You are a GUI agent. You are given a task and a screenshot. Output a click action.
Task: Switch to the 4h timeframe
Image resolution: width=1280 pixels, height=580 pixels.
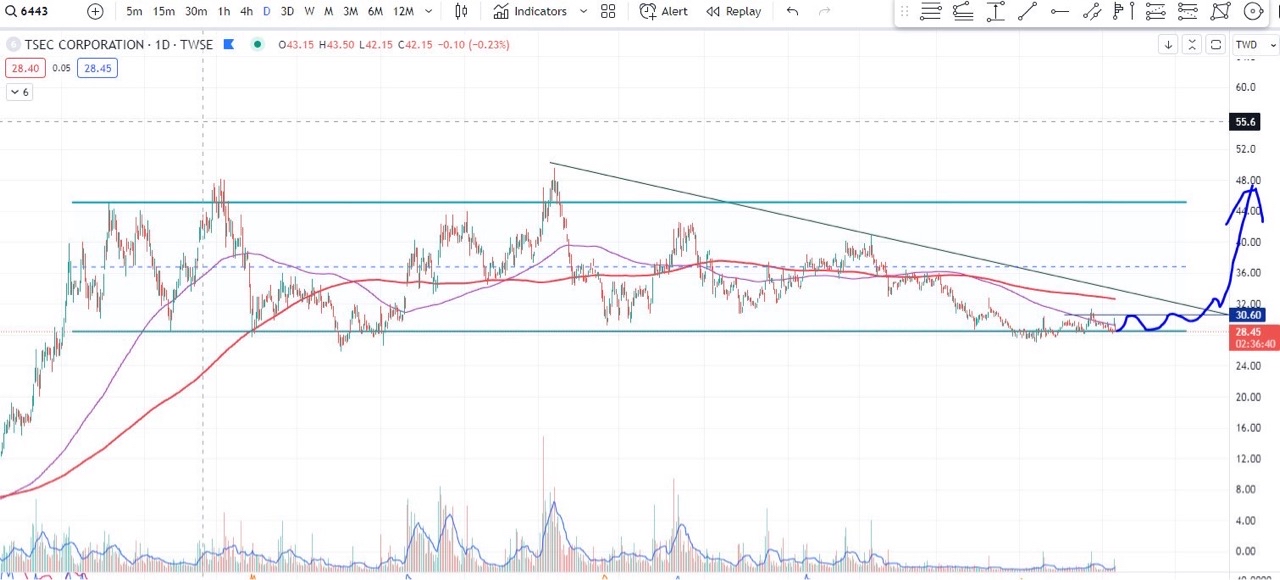pyautogui.click(x=246, y=11)
